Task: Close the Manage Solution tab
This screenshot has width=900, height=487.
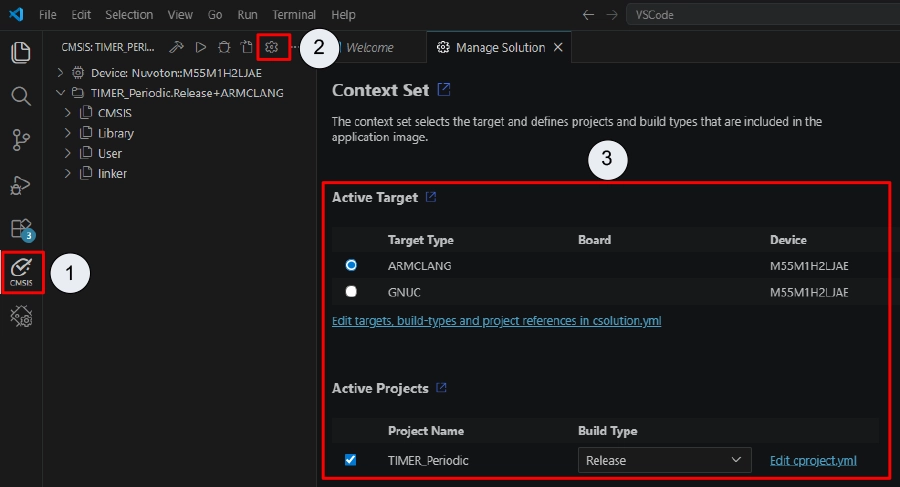Action: pyautogui.click(x=558, y=48)
